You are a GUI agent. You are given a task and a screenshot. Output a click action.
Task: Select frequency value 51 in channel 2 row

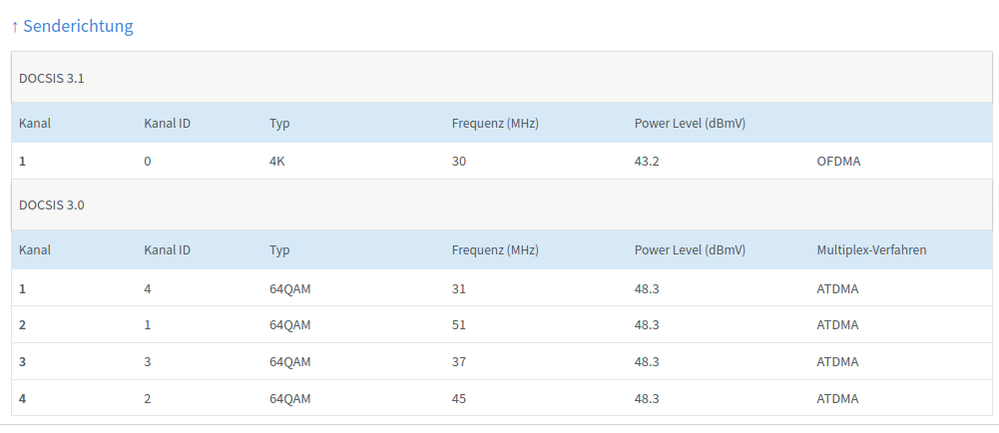(459, 325)
